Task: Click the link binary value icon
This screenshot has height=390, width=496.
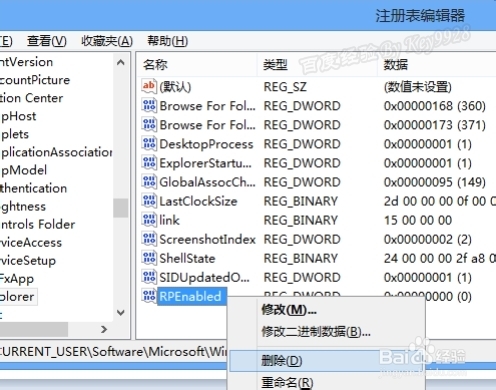Action: (x=149, y=220)
